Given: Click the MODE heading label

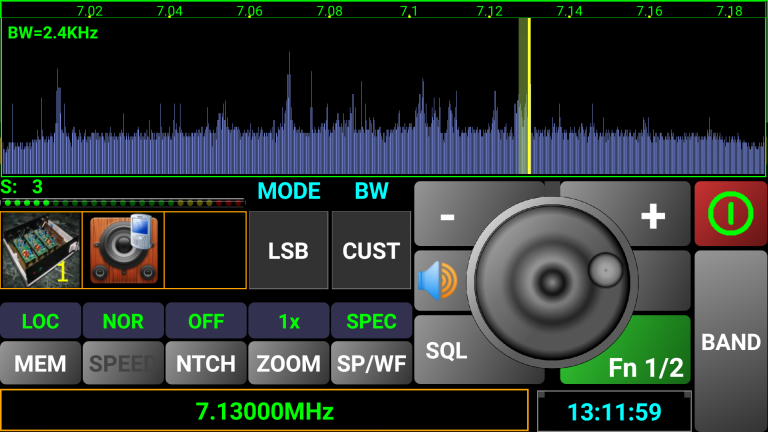Looking at the screenshot, I should tap(289, 191).
